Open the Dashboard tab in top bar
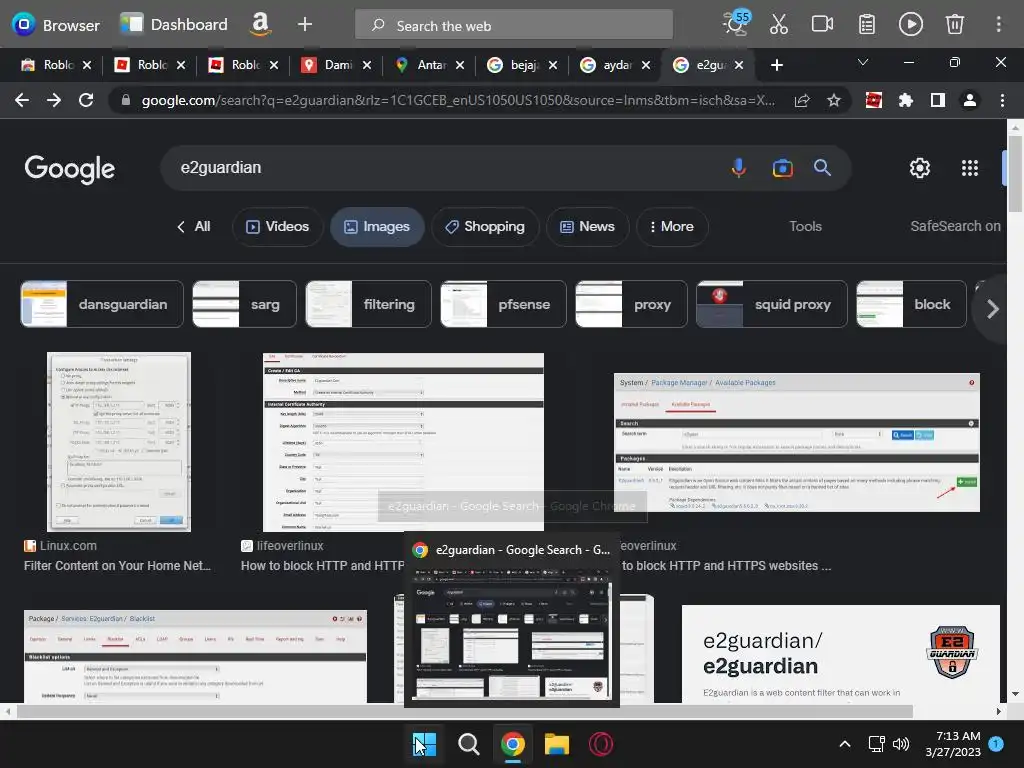Screen dimensions: 1024x768 [174, 24]
